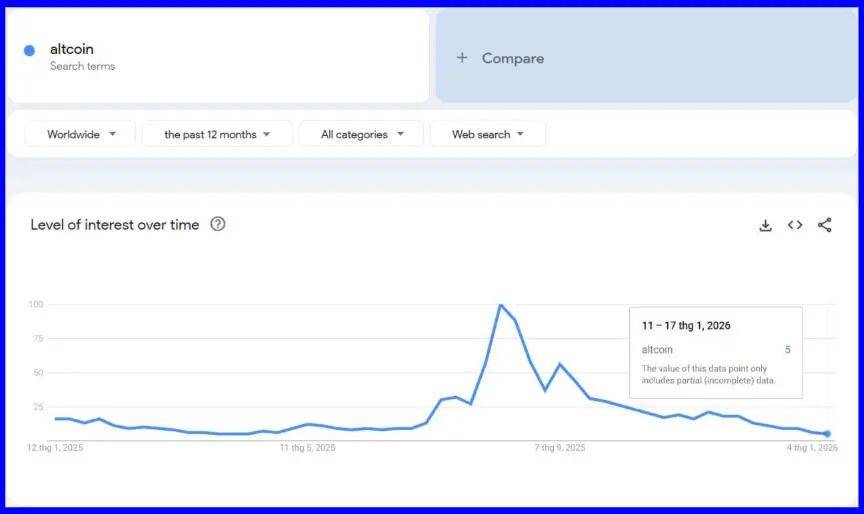Click the blue dot beside altcoin
This screenshot has height=514, width=864.
click(x=29, y=50)
